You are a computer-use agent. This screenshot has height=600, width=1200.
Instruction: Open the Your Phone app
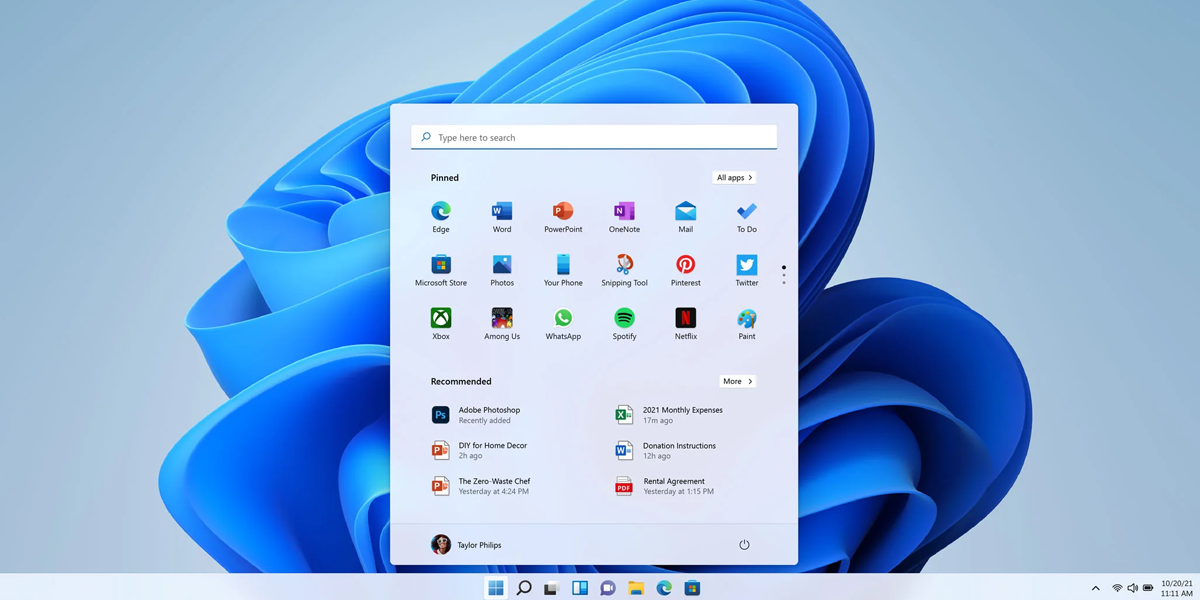[x=563, y=270]
